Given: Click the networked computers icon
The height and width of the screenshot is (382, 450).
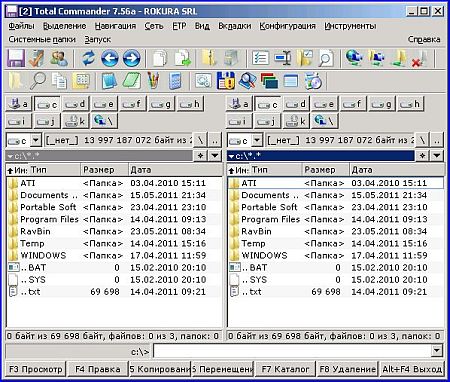Looking at the screenshot, I should pyautogui.click(x=376, y=59).
